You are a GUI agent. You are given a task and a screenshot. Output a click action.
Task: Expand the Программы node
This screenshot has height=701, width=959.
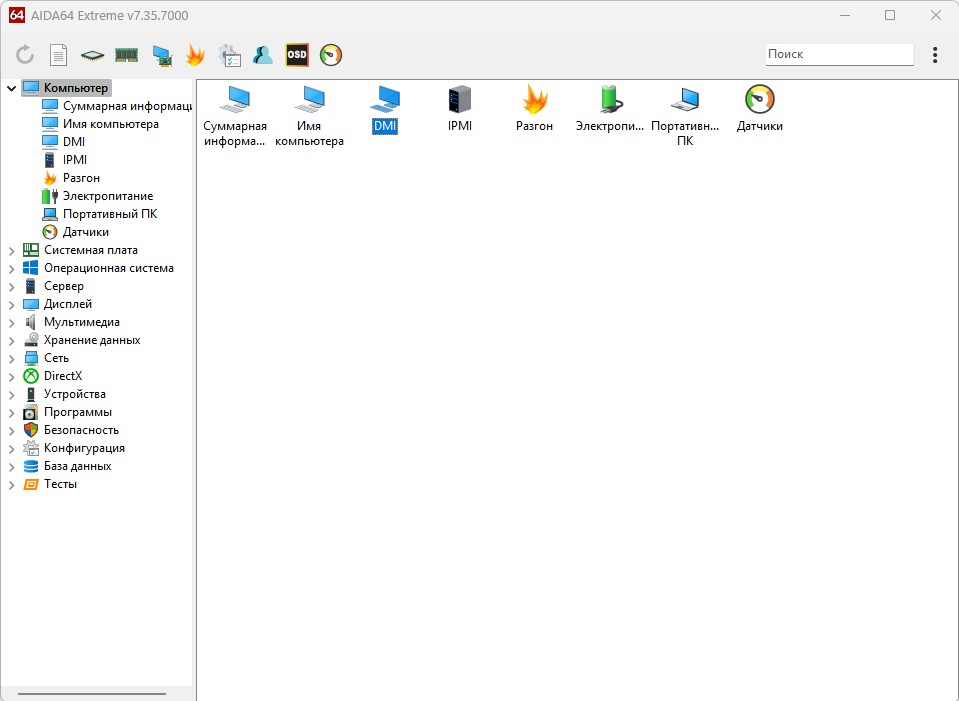(x=12, y=413)
